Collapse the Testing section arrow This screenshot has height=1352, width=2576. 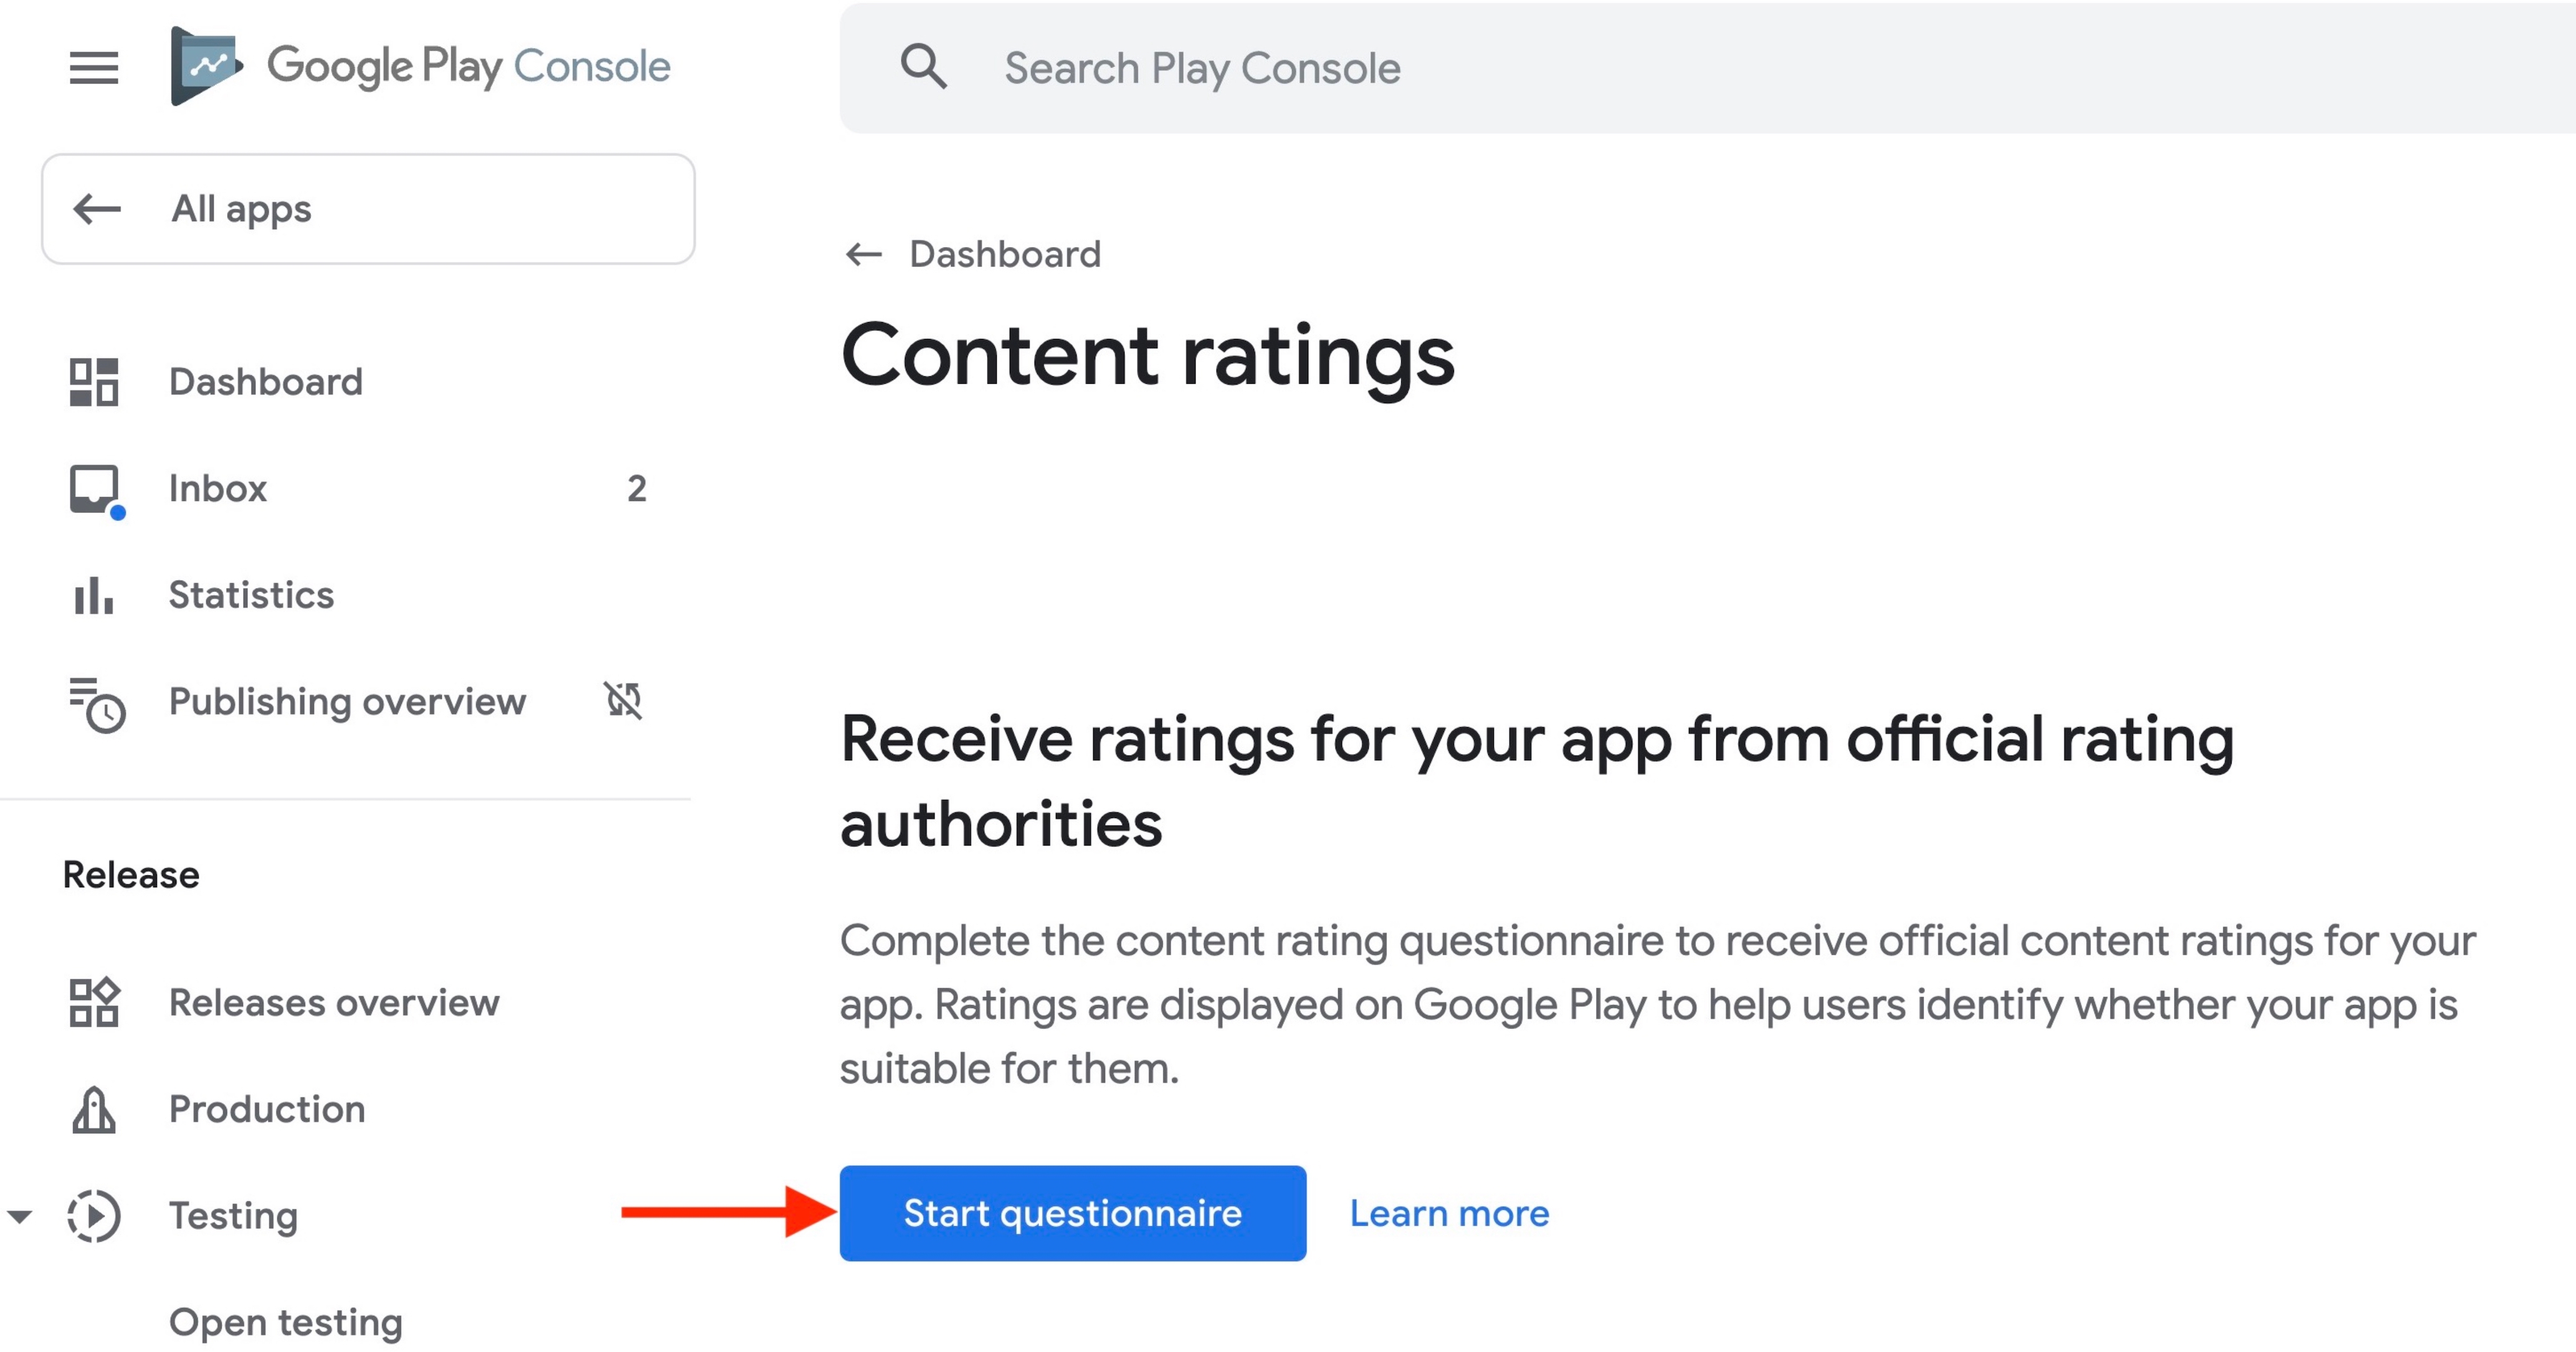click(20, 1216)
